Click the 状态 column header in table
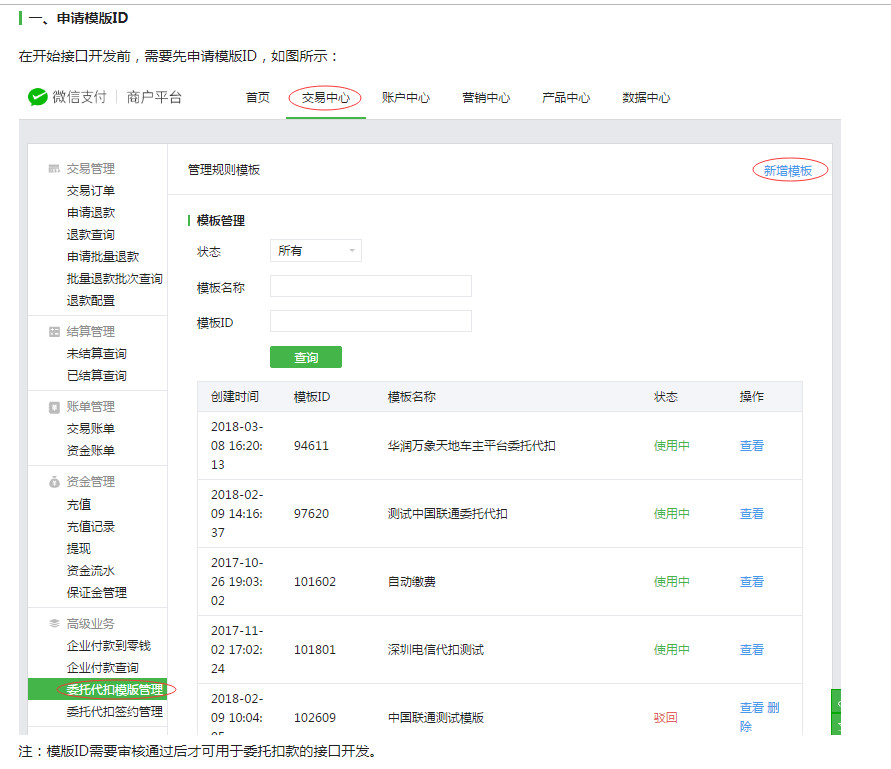Screen dimensions: 891x769 point(665,397)
